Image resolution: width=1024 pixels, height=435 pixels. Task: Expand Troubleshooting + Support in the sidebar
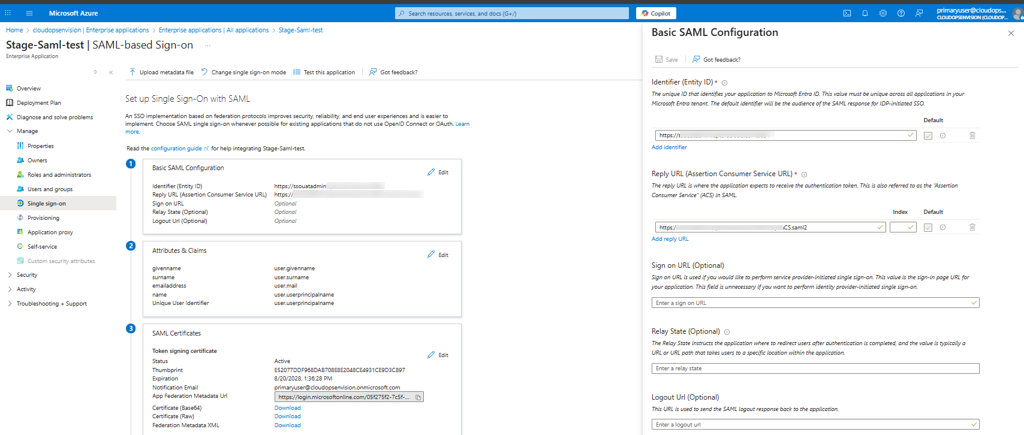coord(10,304)
